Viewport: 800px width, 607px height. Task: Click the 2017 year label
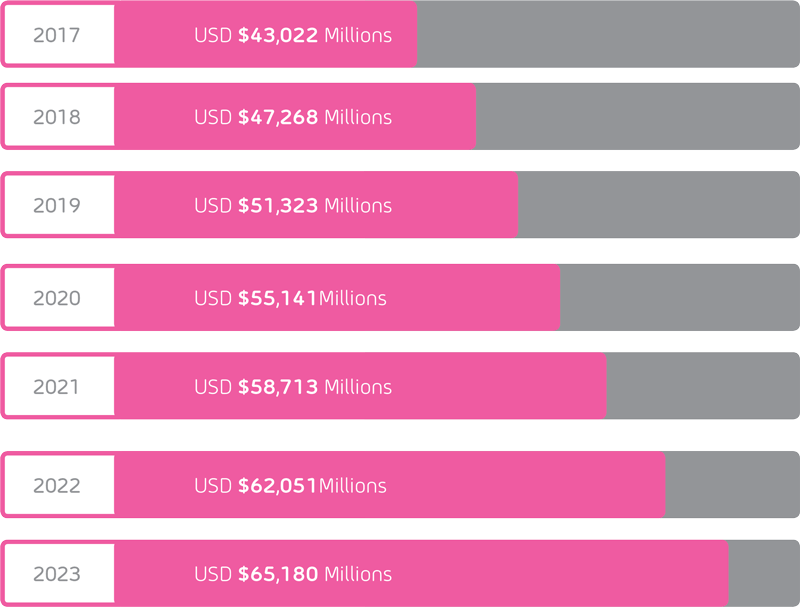pyautogui.click(x=57, y=35)
